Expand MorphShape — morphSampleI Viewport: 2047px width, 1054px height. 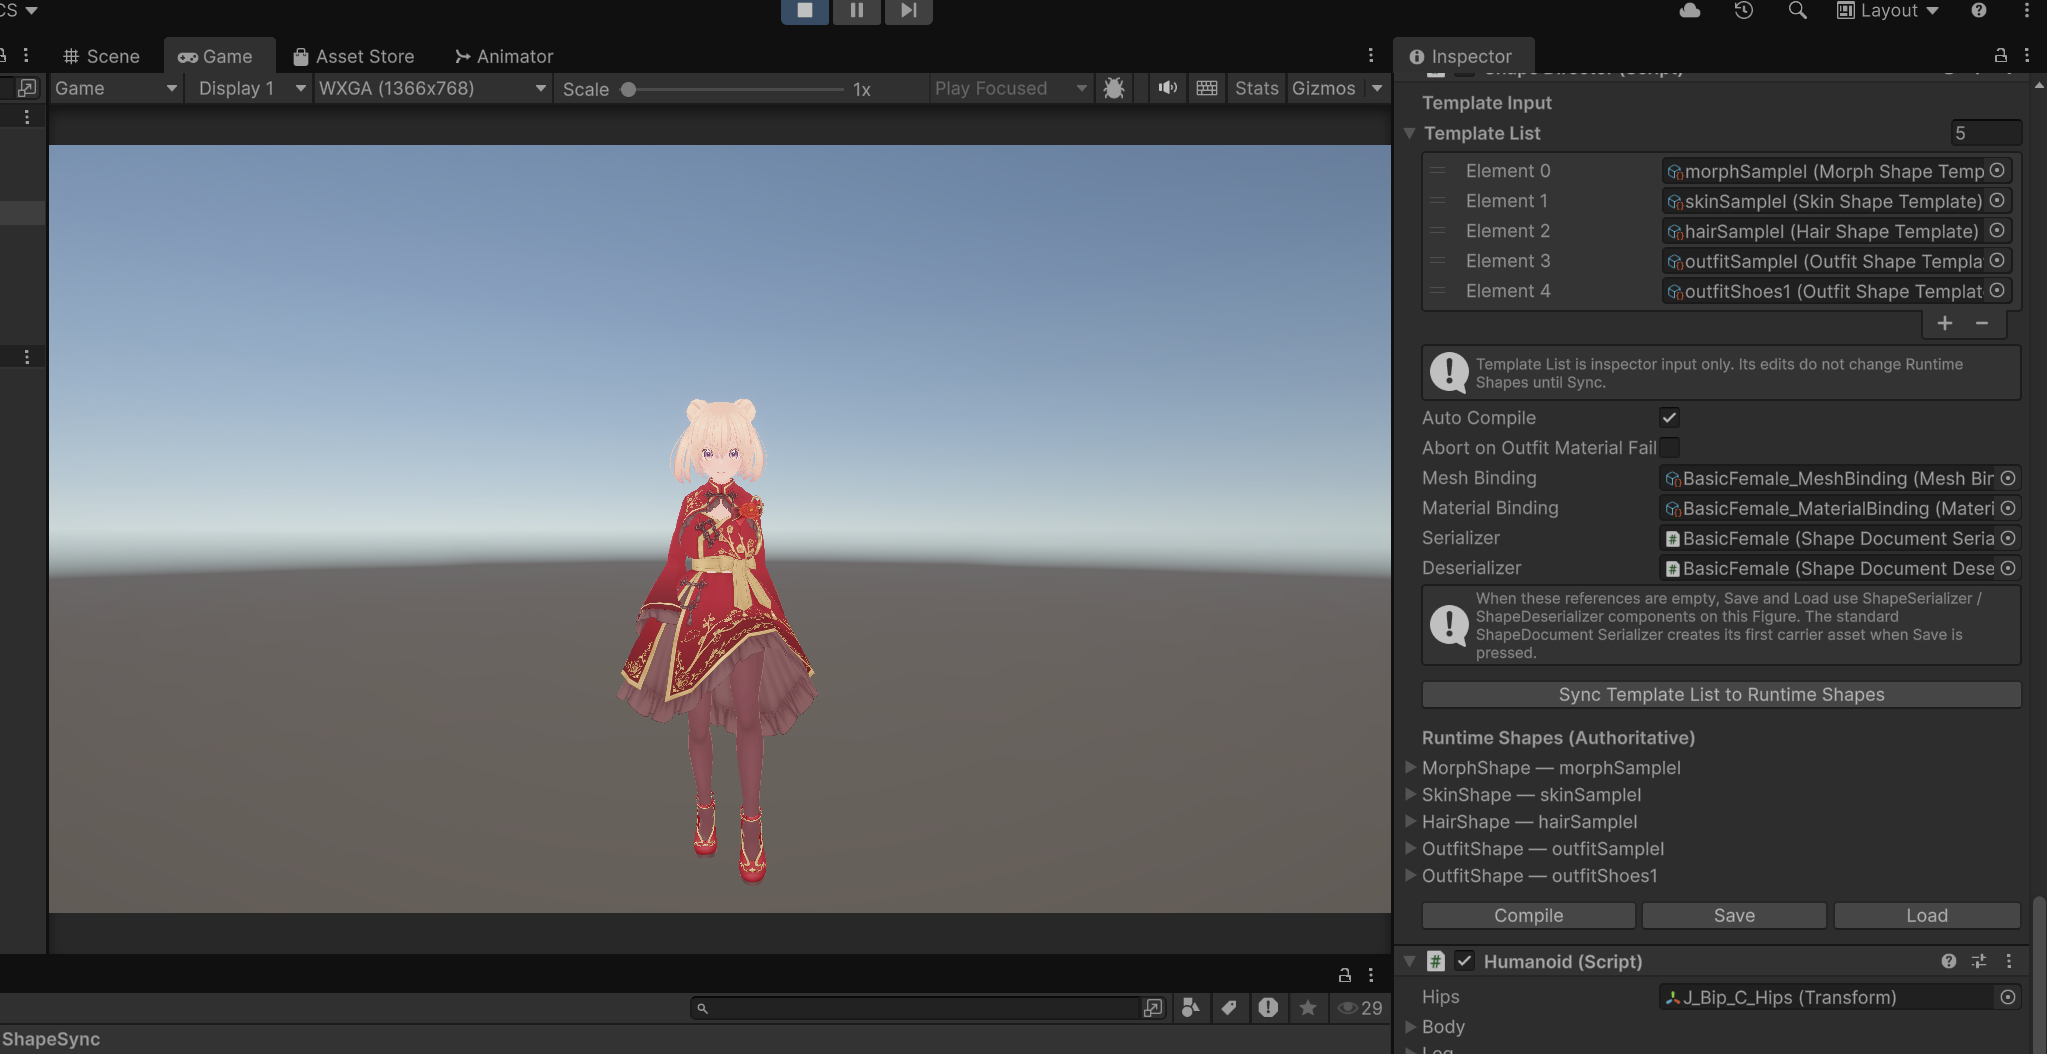[x=1410, y=767]
